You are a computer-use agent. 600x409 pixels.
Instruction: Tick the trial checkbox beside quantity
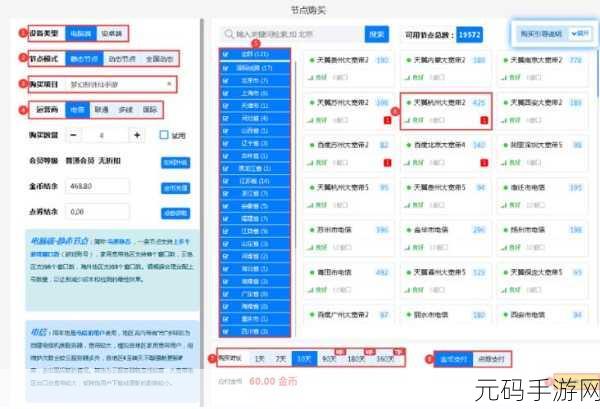coord(164,135)
